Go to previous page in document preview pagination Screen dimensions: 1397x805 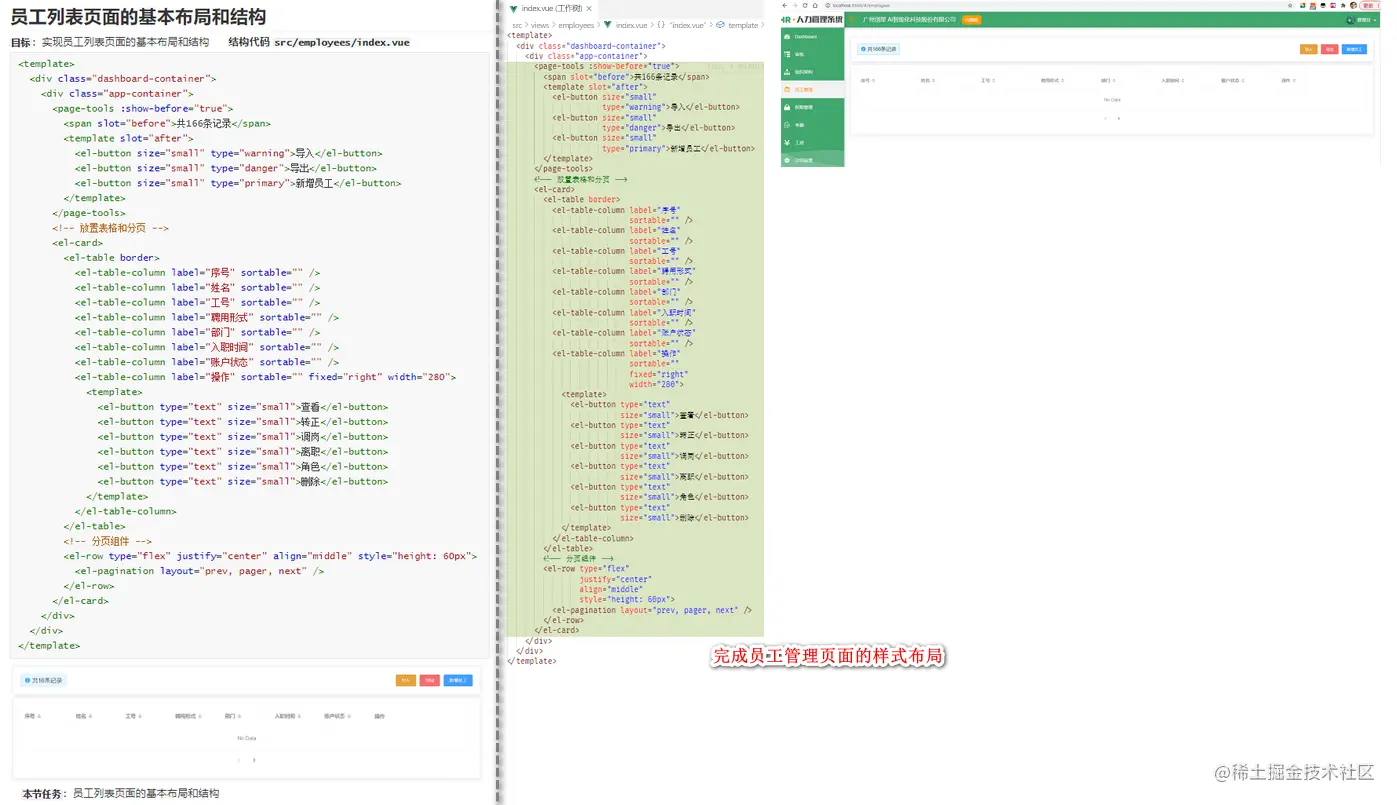(x=239, y=760)
